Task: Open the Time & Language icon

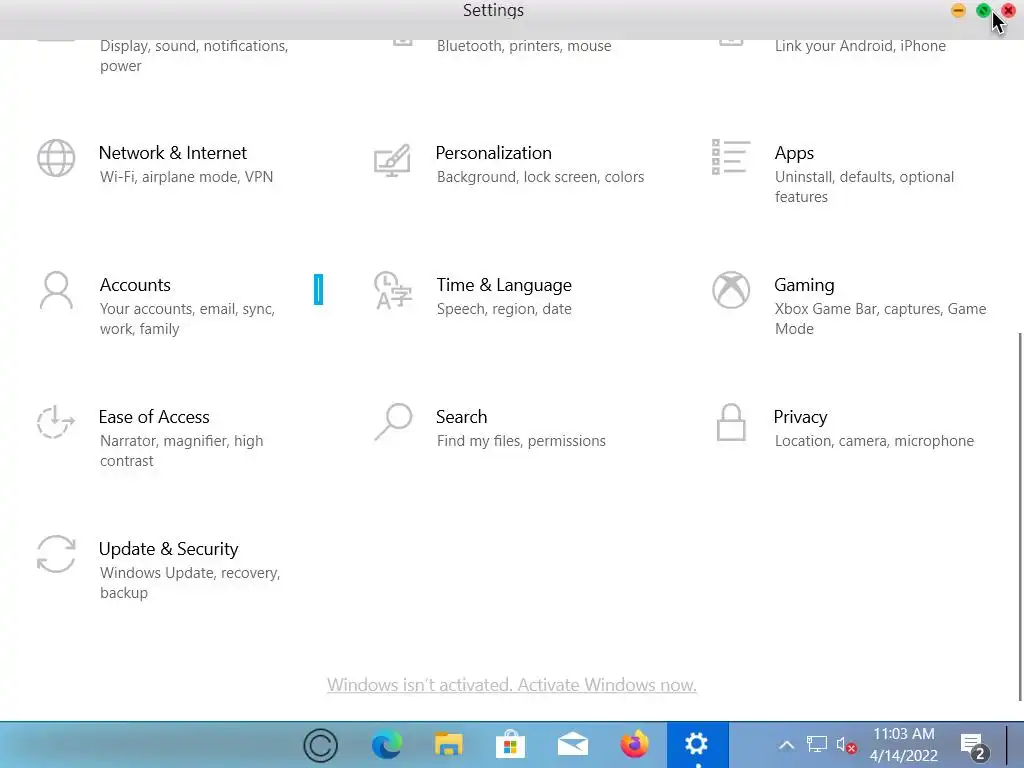Action: tap(392, 290)
